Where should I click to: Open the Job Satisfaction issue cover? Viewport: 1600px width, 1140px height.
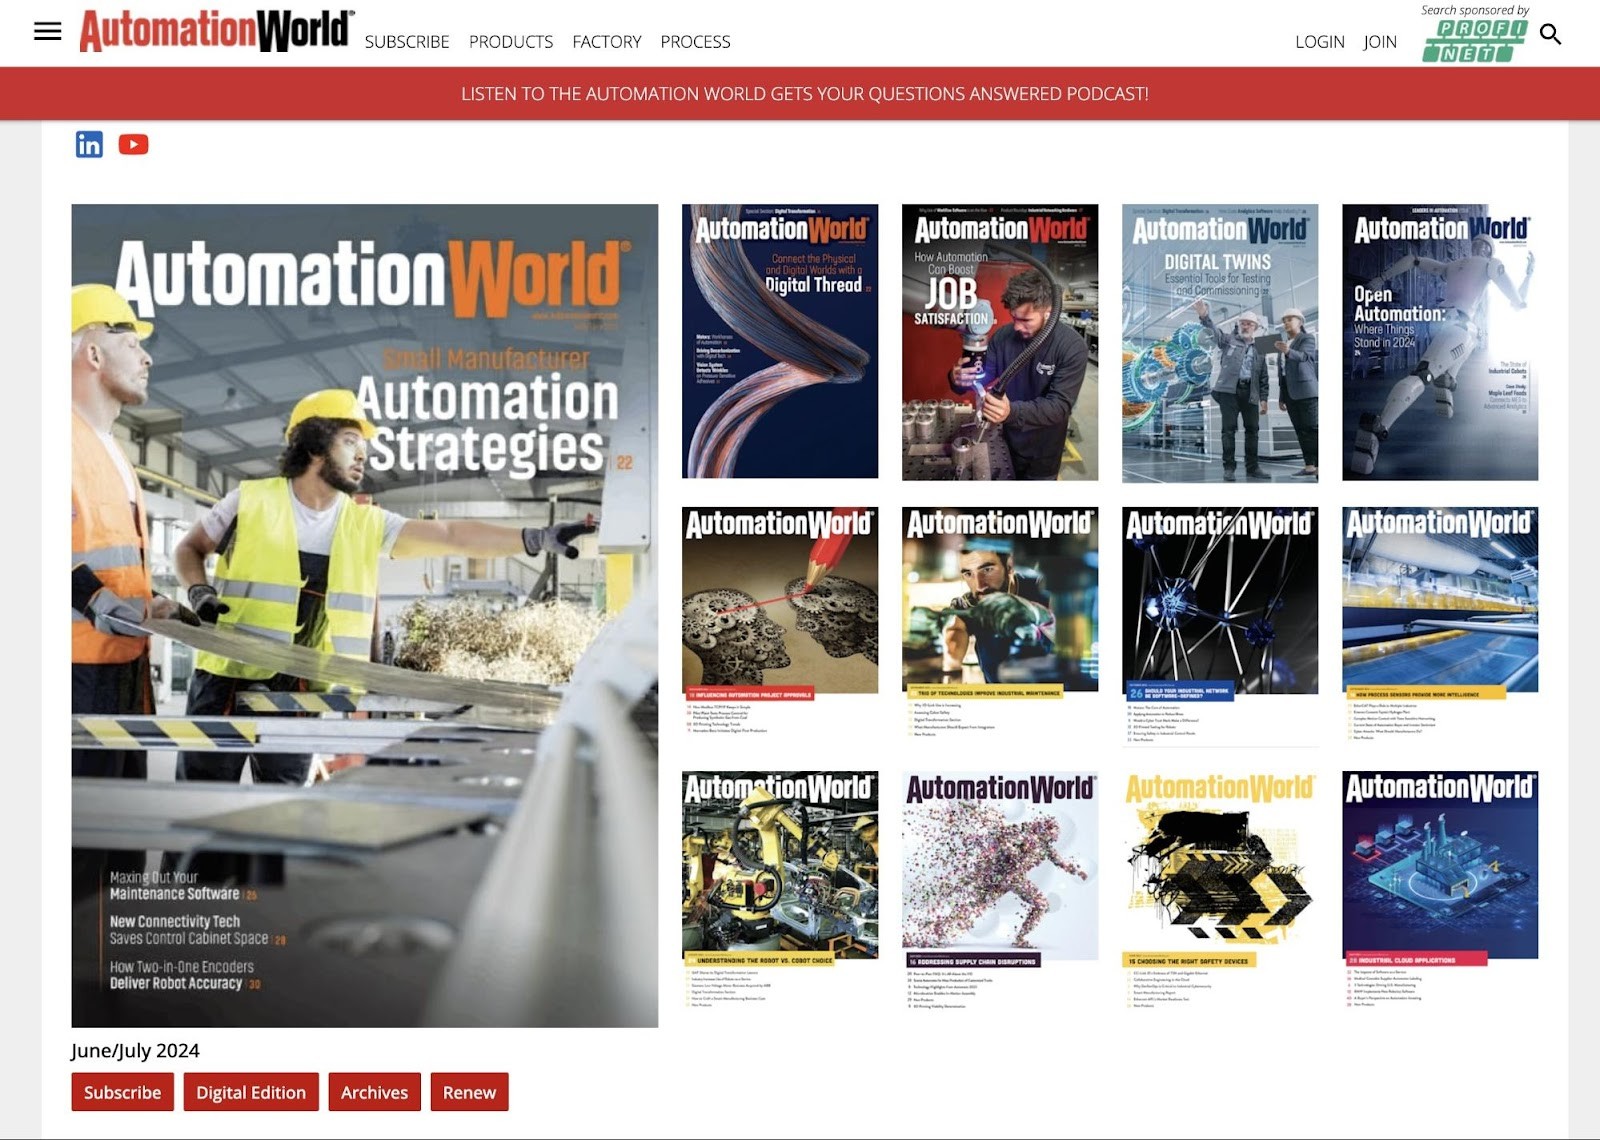tap(1000, 342)
